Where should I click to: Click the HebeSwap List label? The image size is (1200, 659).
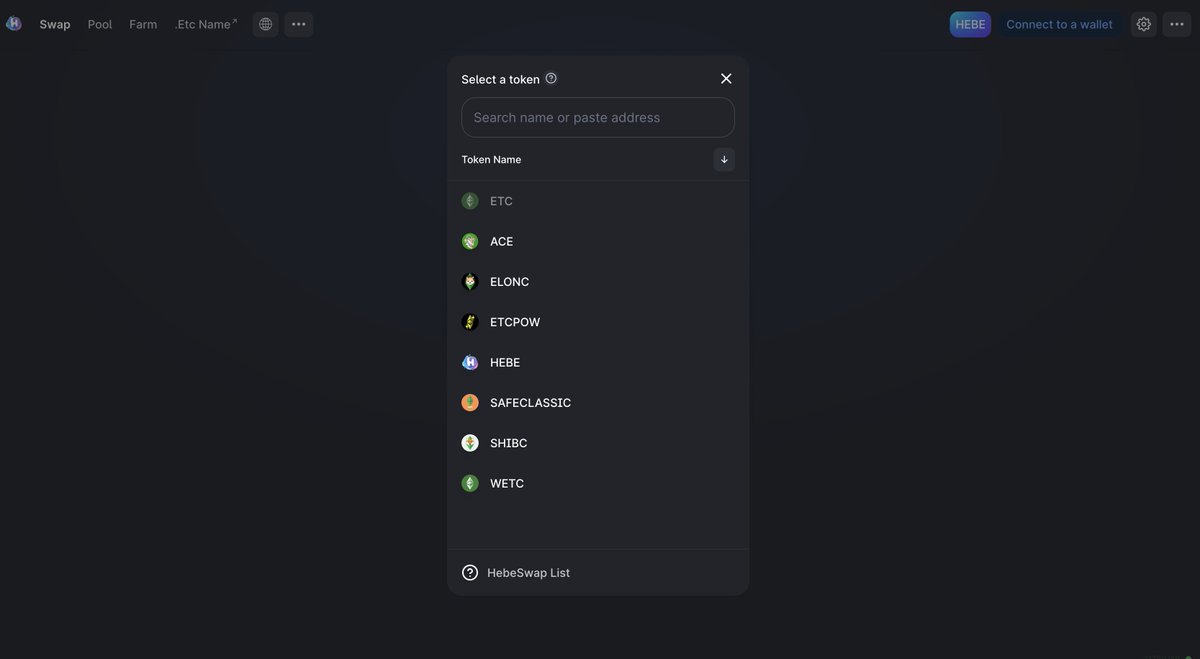tap(528, 573)
